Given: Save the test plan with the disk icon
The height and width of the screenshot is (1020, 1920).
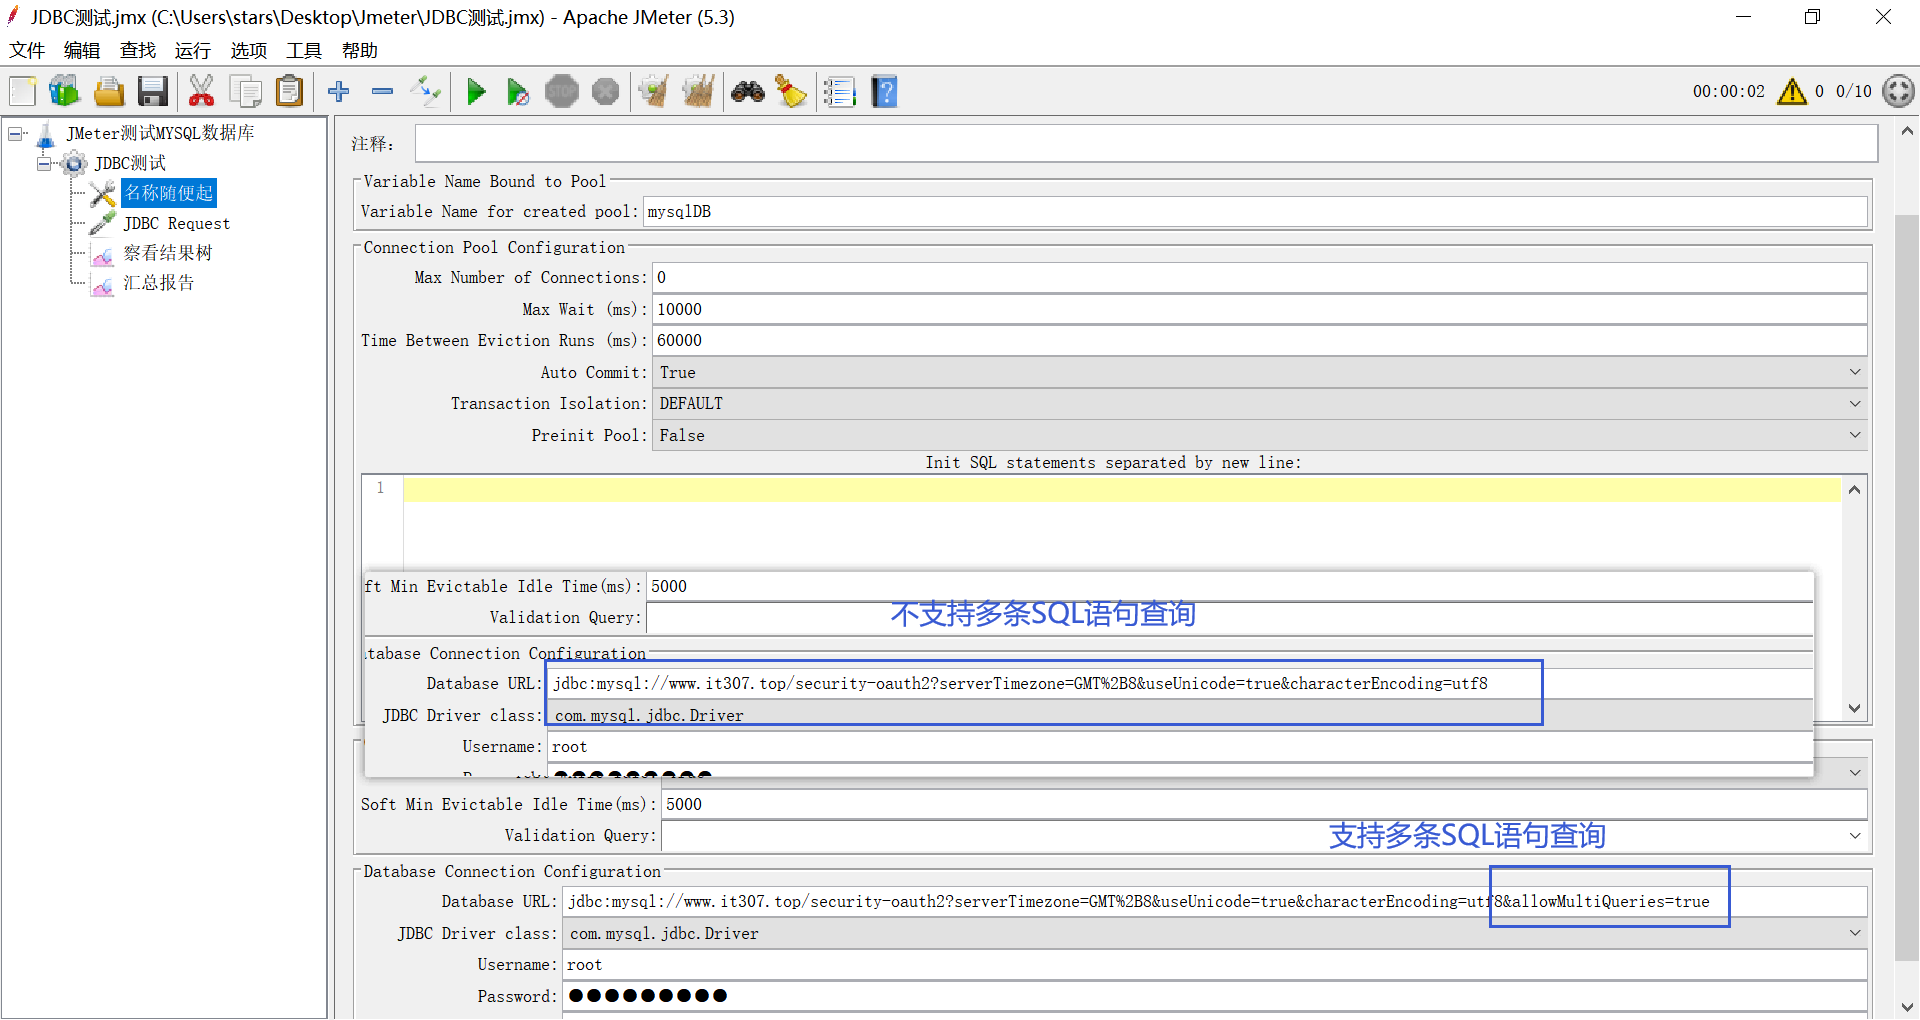Looking at the screenshot, I should tap(152, 91).
